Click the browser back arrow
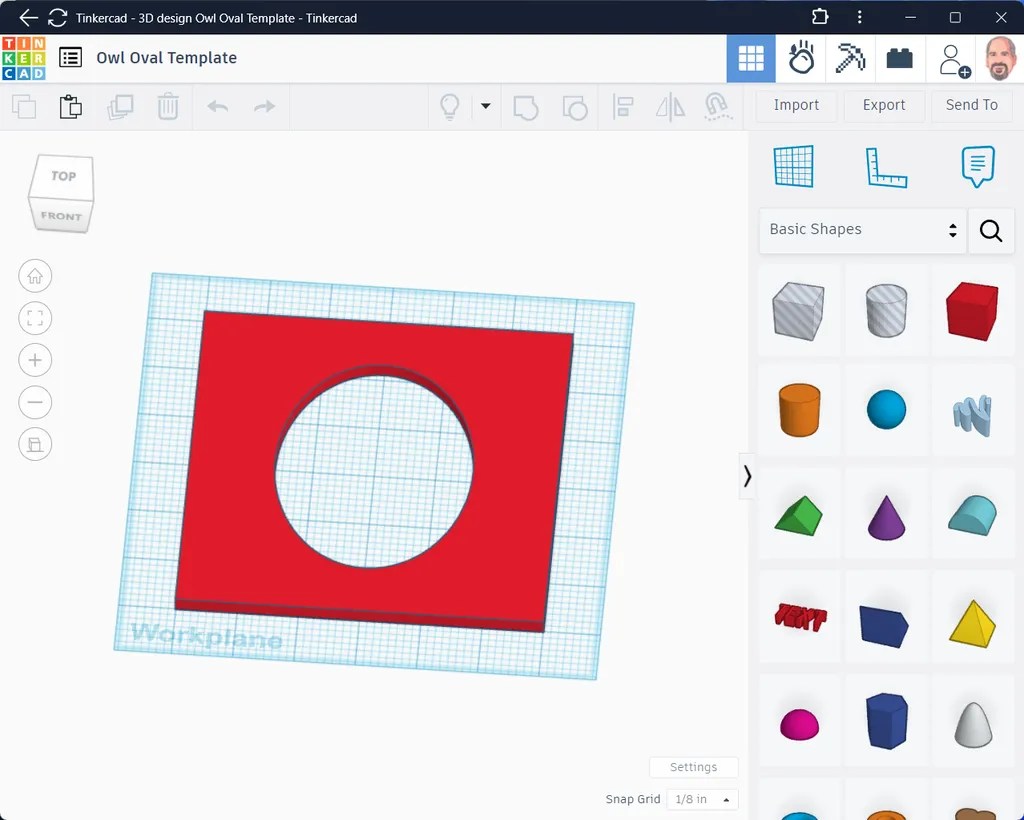The image size is (1024, 820). pyautogui.click(x=28, y=18)
